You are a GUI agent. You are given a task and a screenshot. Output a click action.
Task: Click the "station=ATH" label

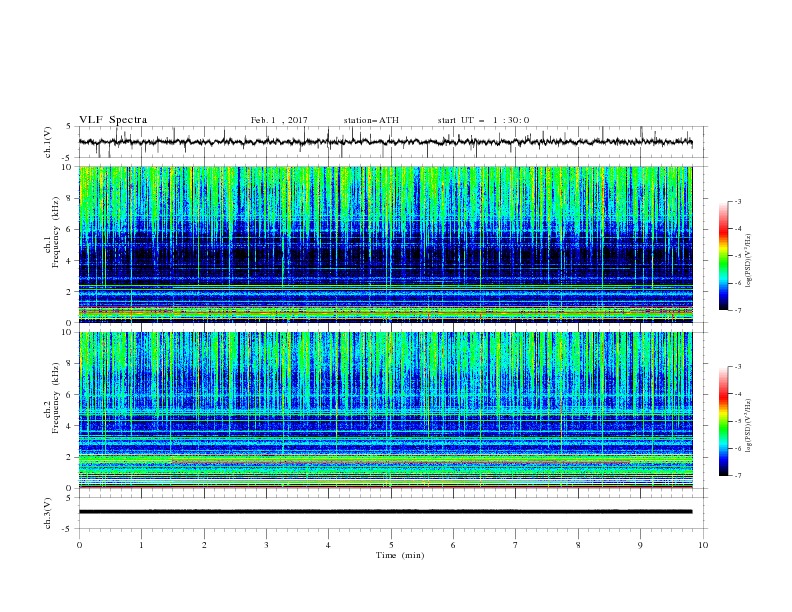371,120
